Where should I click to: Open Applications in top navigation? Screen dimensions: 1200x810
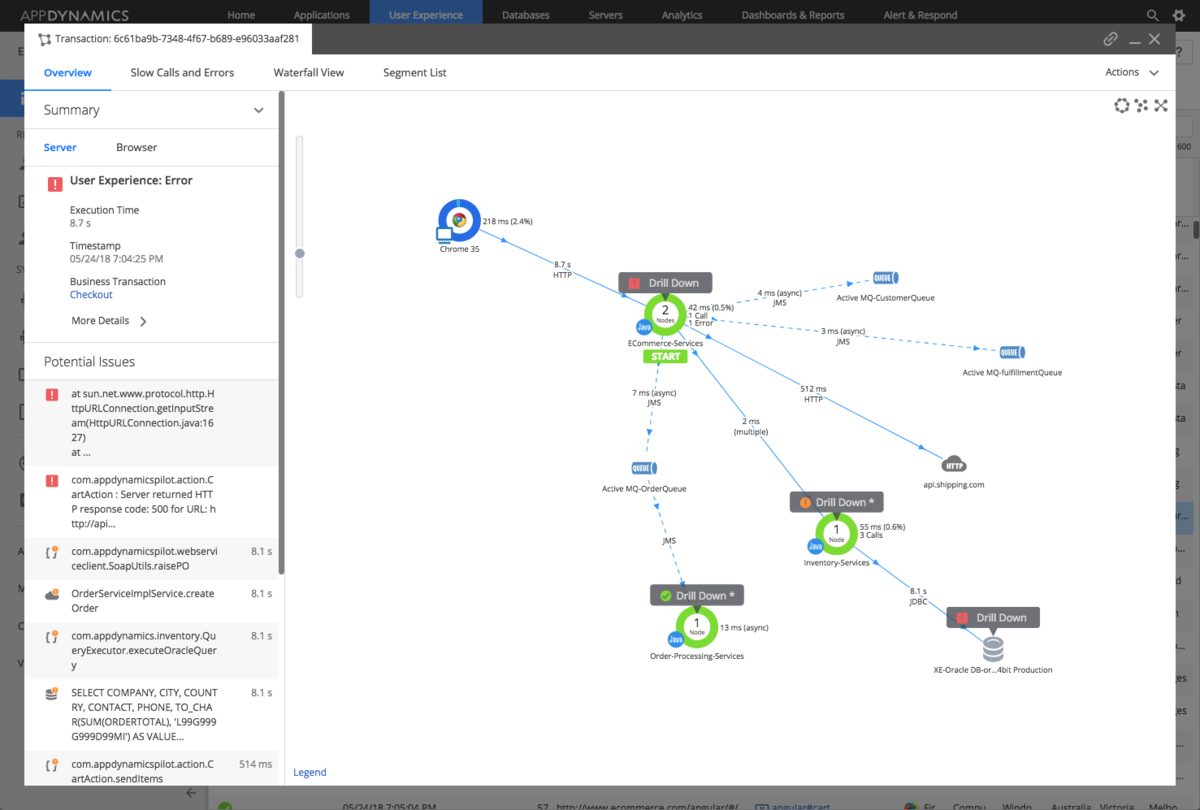point(321,15)
